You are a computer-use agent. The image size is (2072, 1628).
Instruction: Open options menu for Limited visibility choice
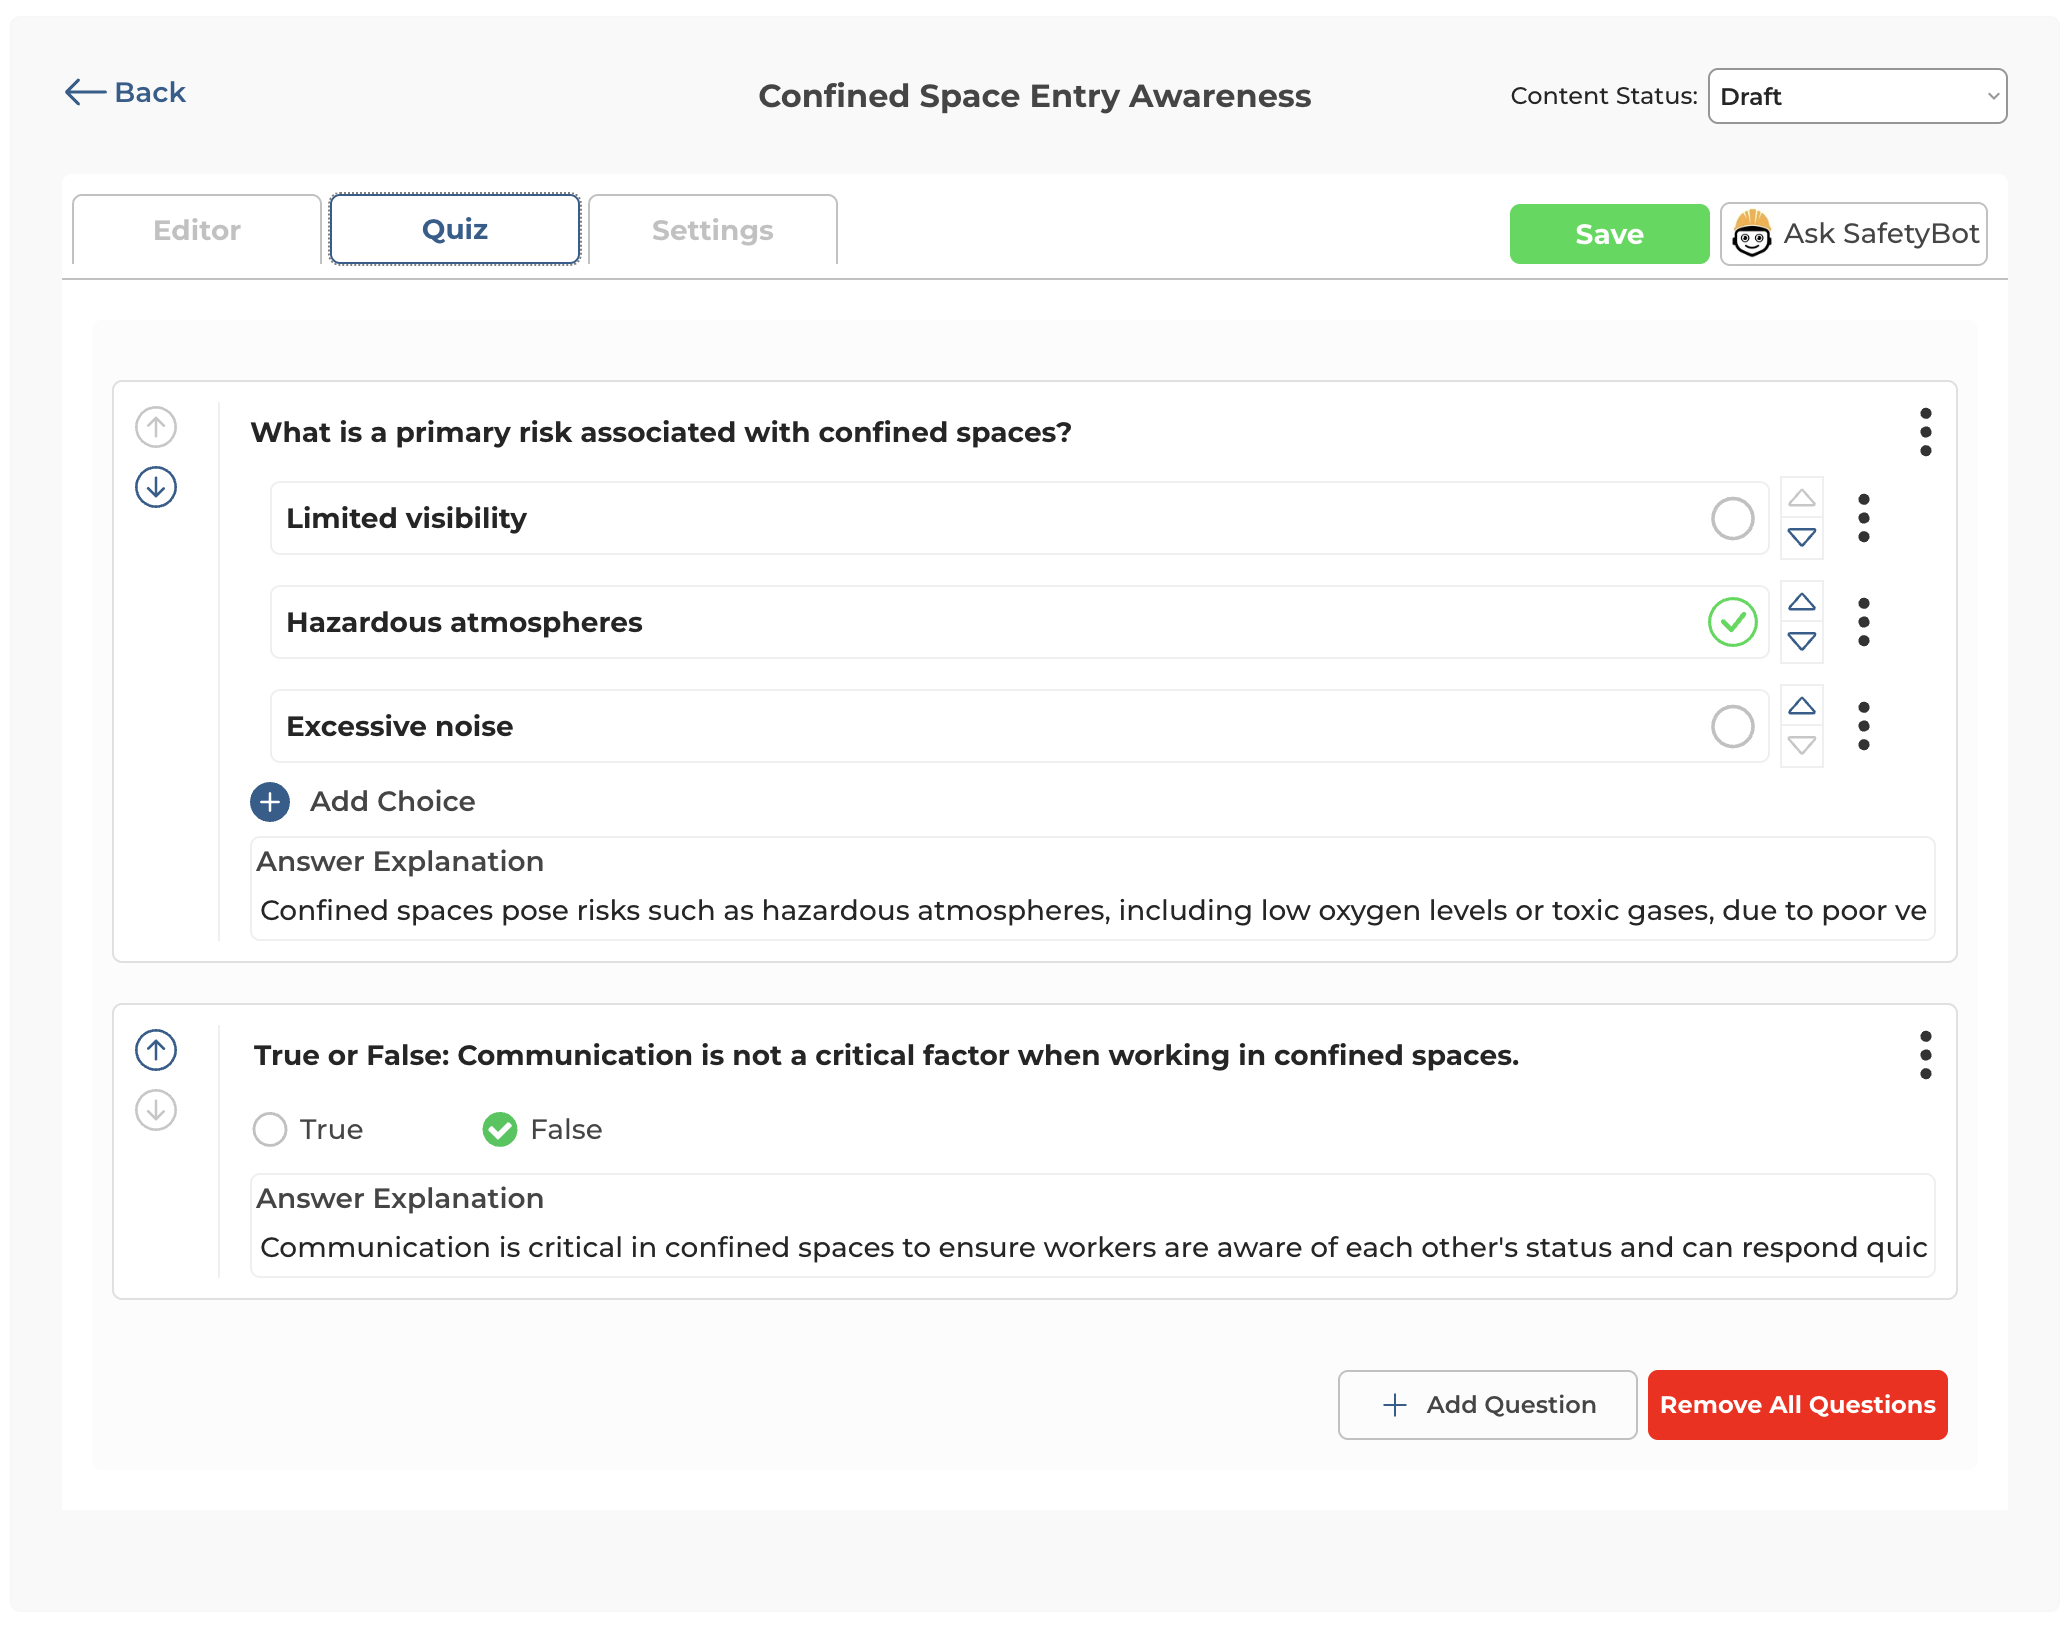[1864, 519]
